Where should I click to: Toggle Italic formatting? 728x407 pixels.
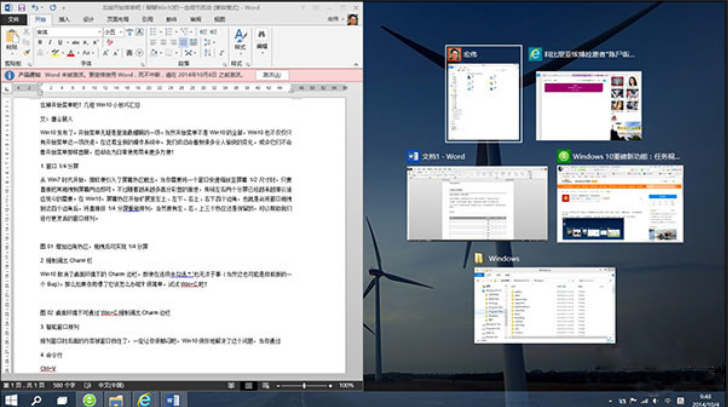pos(50,42)
